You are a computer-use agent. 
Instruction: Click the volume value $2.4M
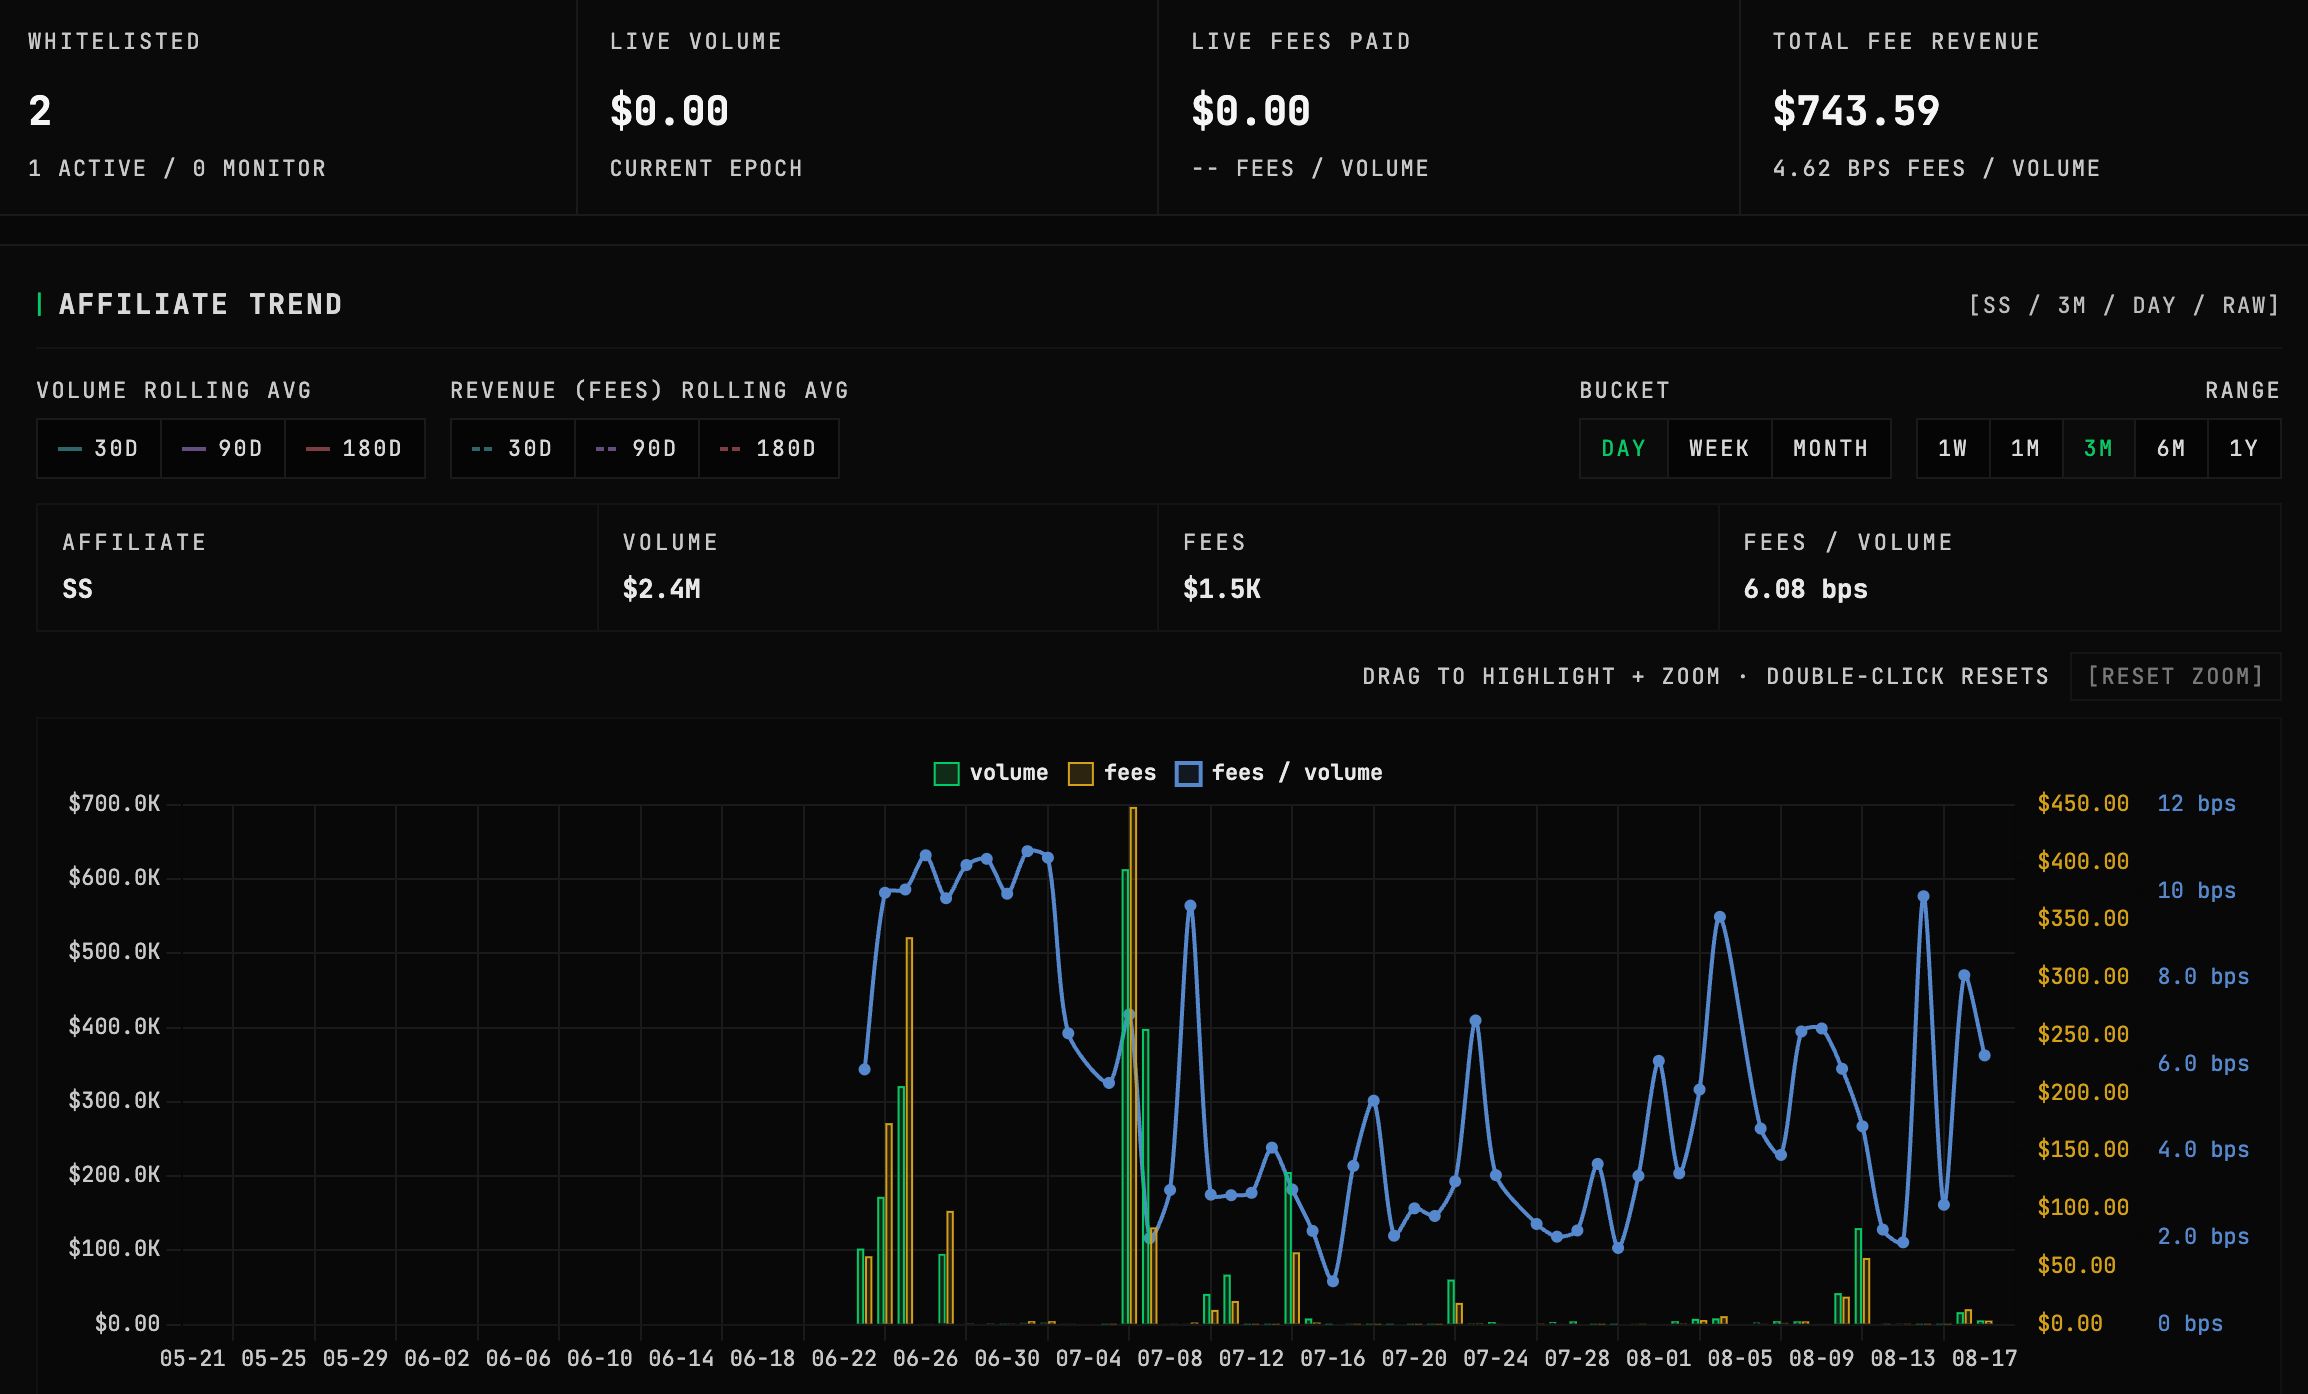662,589
